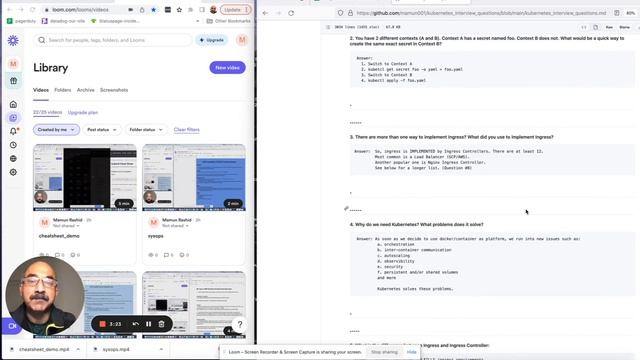This screenshot has width=640, height=360.
Task: Click Raw button on GitHub file toolbar
Action: click(x=609, y=27)
